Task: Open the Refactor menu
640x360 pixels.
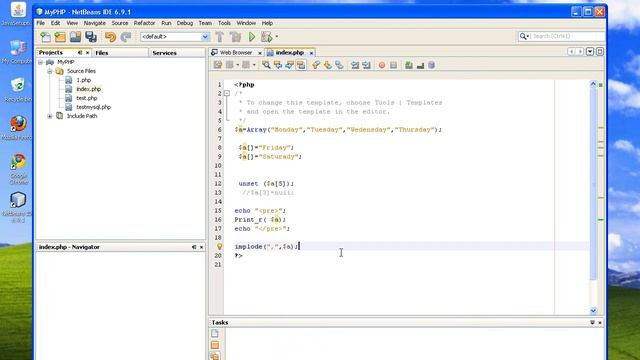Action: pos(144,23)
